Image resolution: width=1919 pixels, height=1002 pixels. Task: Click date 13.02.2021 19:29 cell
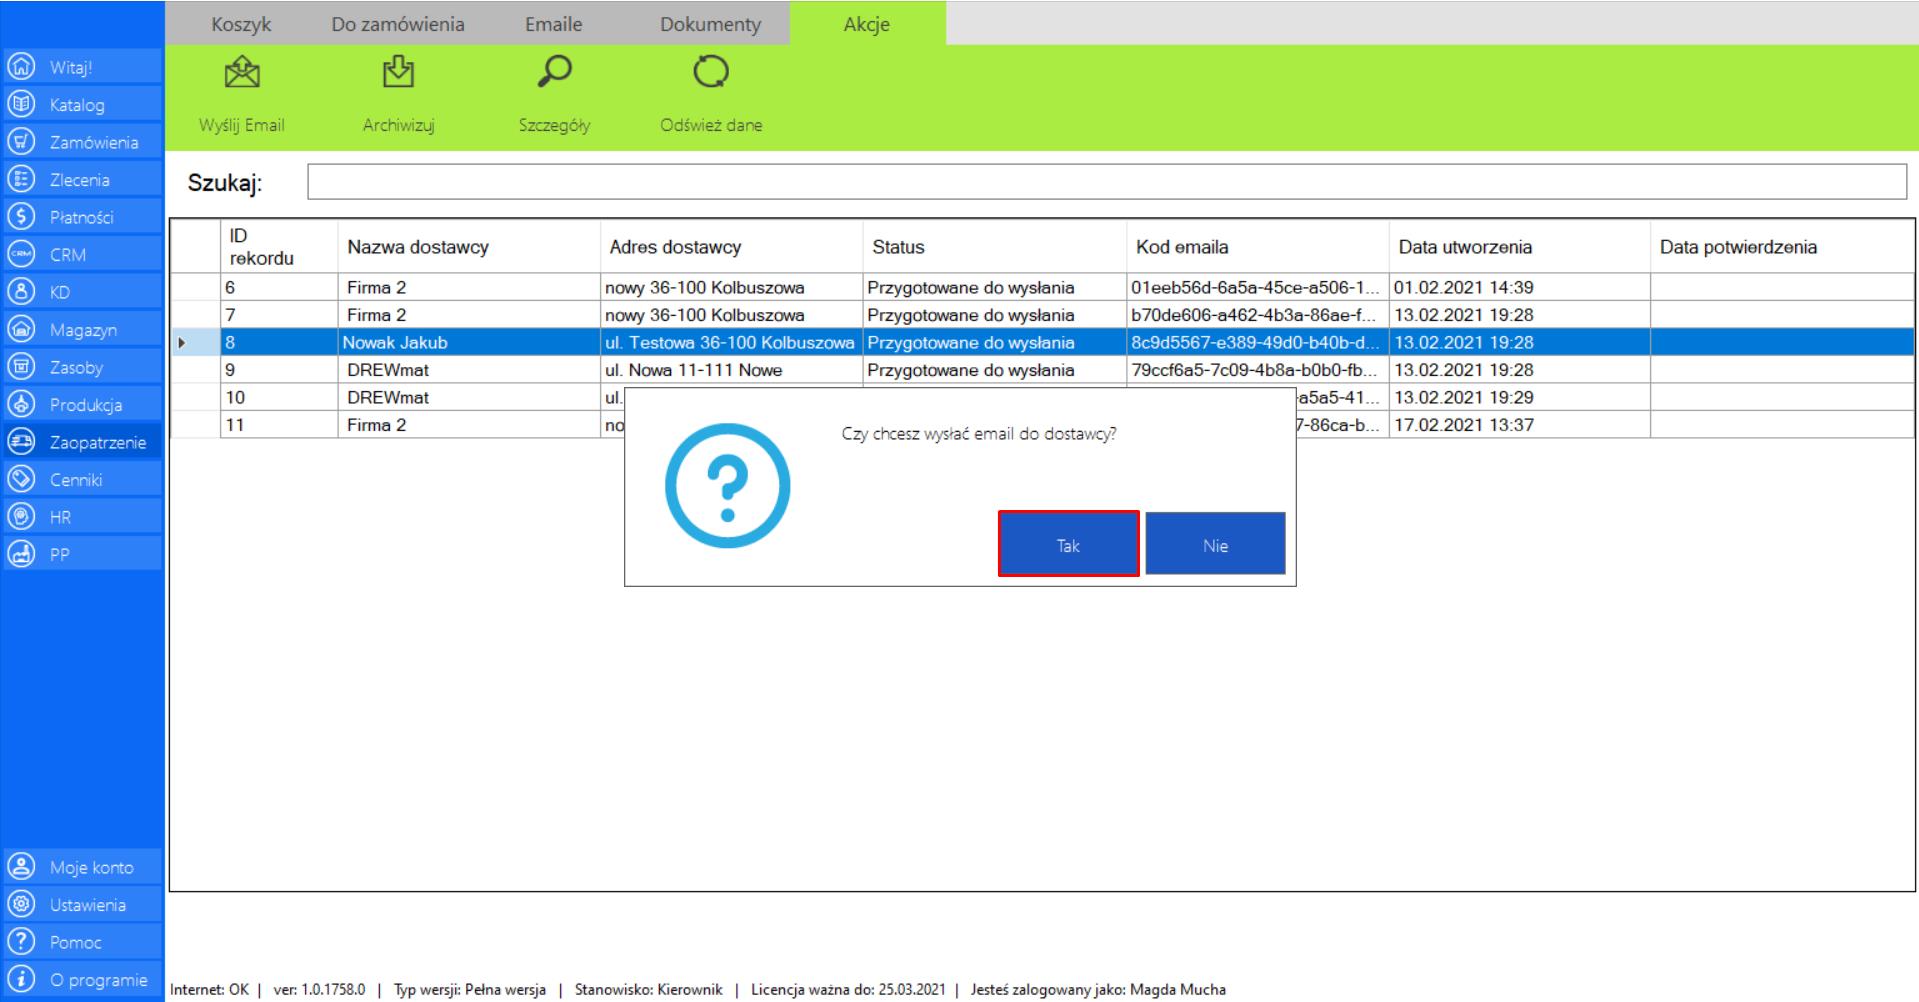click(1519, 397)
